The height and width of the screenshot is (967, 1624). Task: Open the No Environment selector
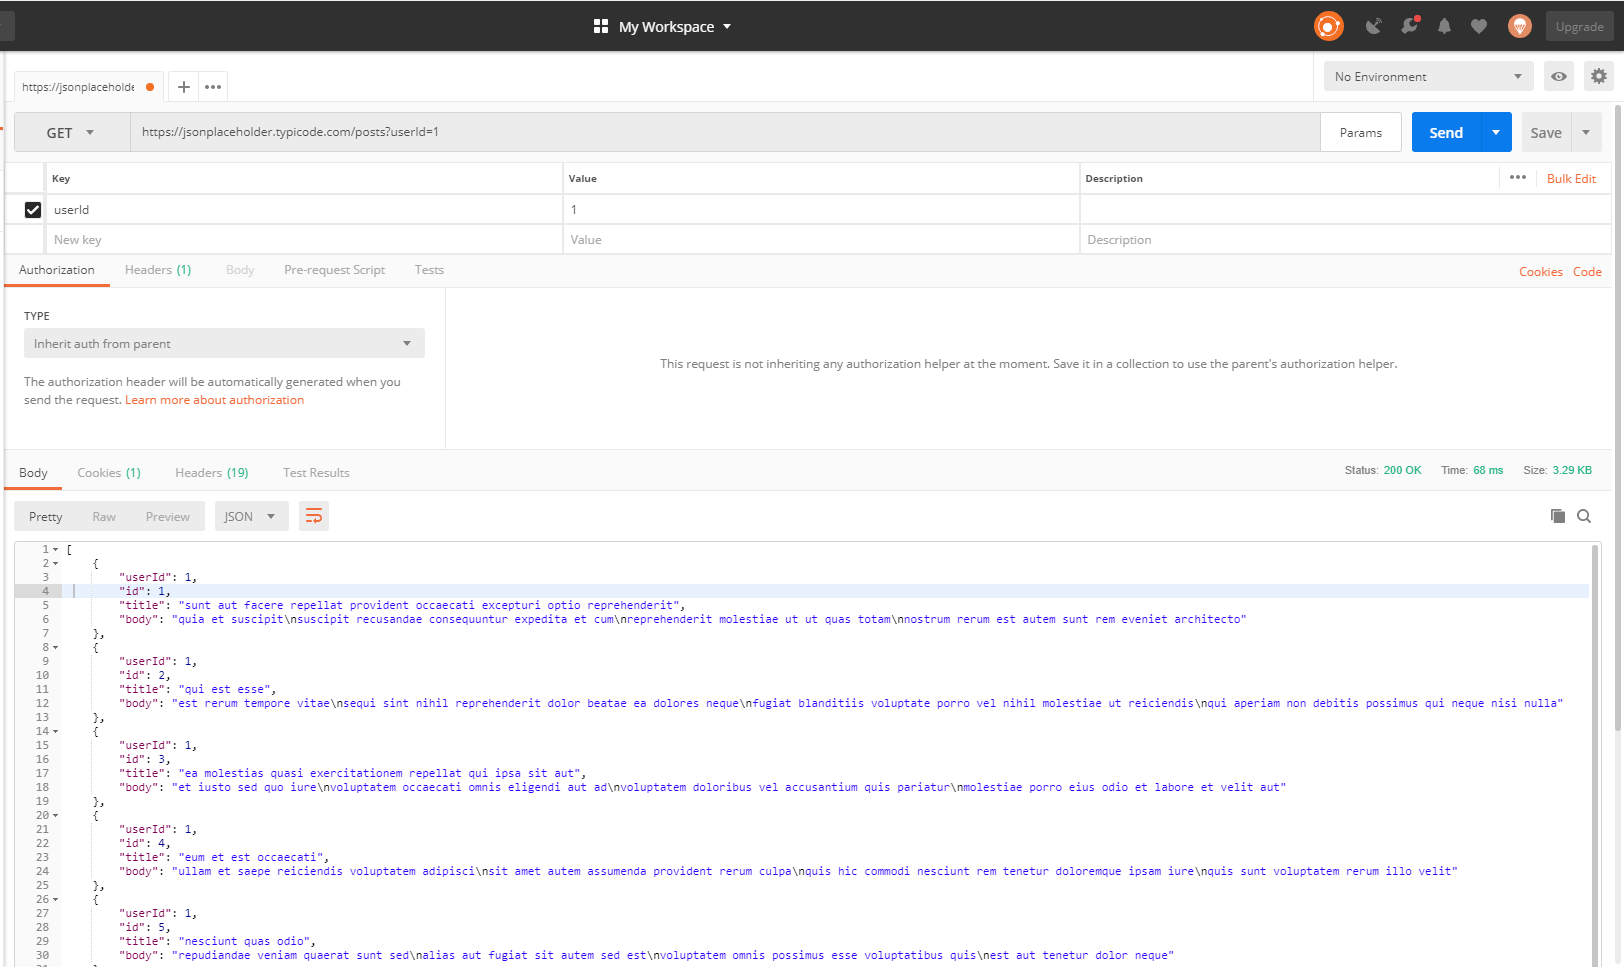click(x=1427, y=75)
